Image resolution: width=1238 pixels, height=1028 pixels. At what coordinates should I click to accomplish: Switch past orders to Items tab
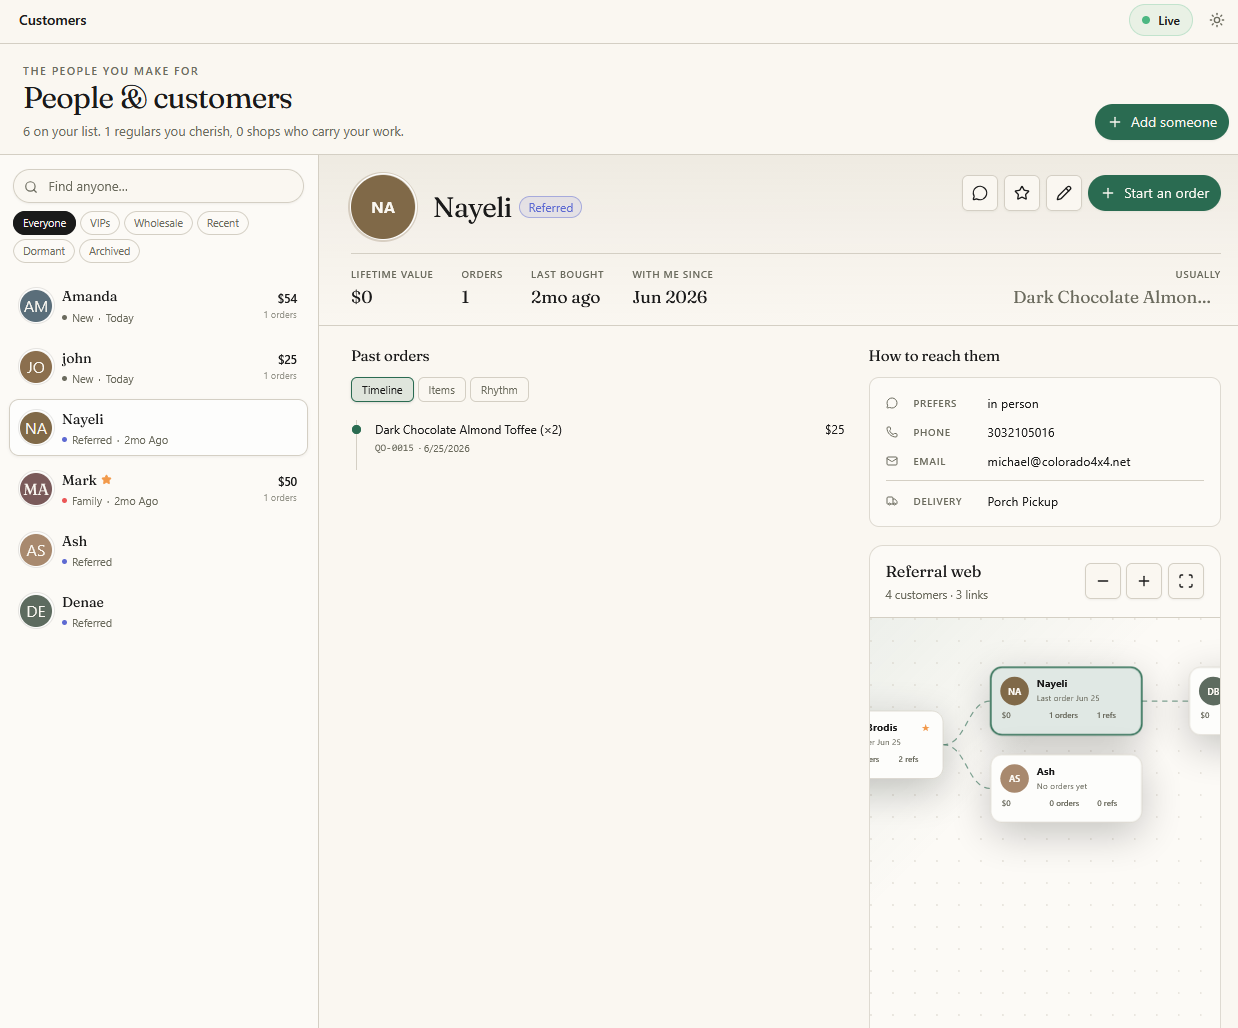coord(441,390)
